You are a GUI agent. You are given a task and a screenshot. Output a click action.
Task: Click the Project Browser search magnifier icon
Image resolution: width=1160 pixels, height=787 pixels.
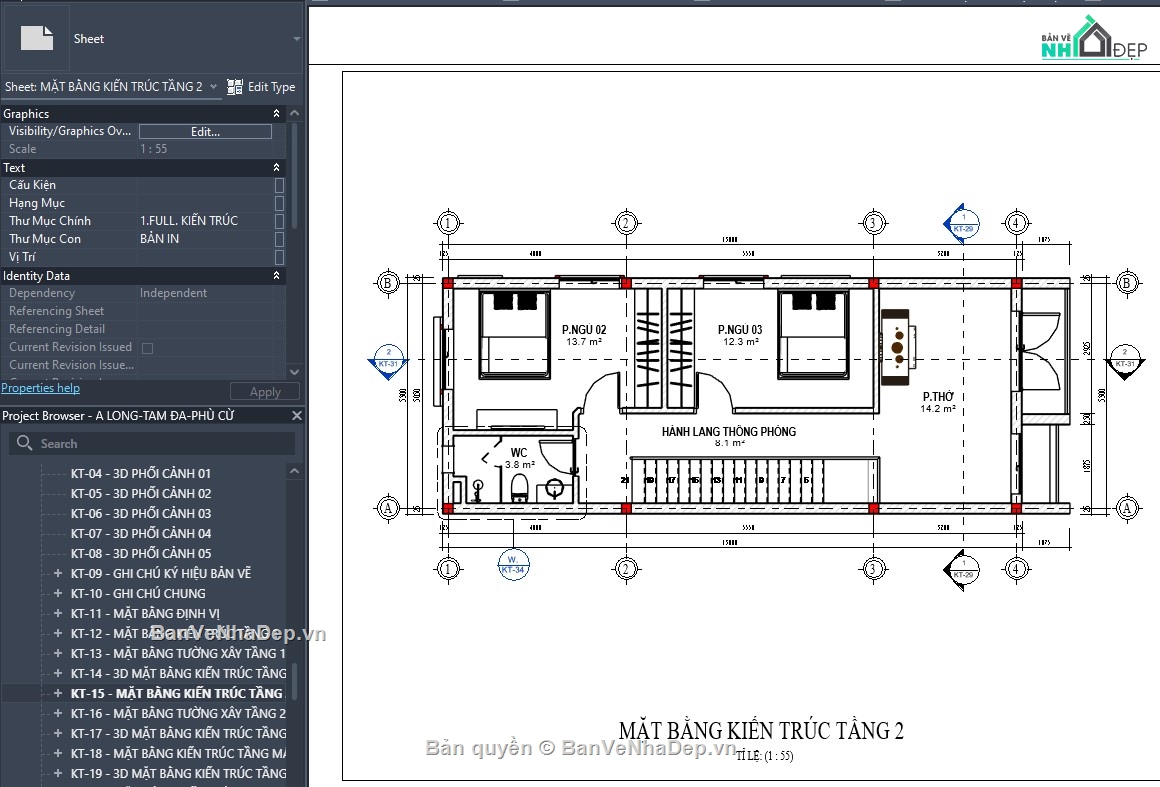coord(24,443)
